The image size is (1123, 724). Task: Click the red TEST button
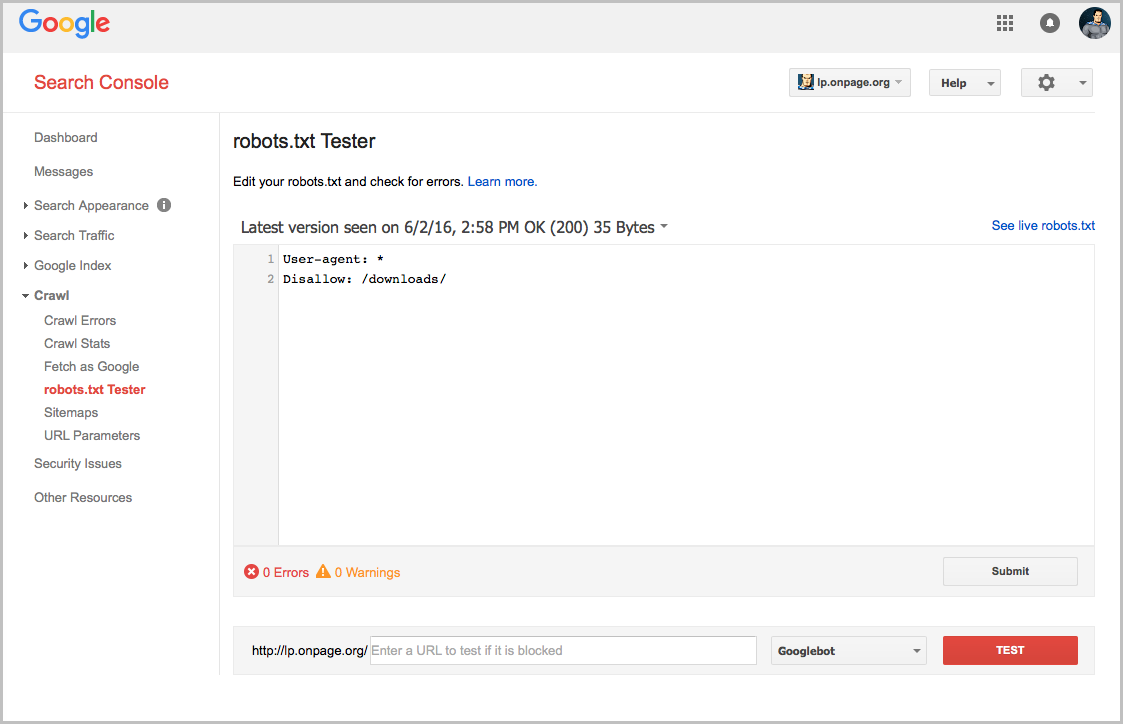(x=1009, y=650)
